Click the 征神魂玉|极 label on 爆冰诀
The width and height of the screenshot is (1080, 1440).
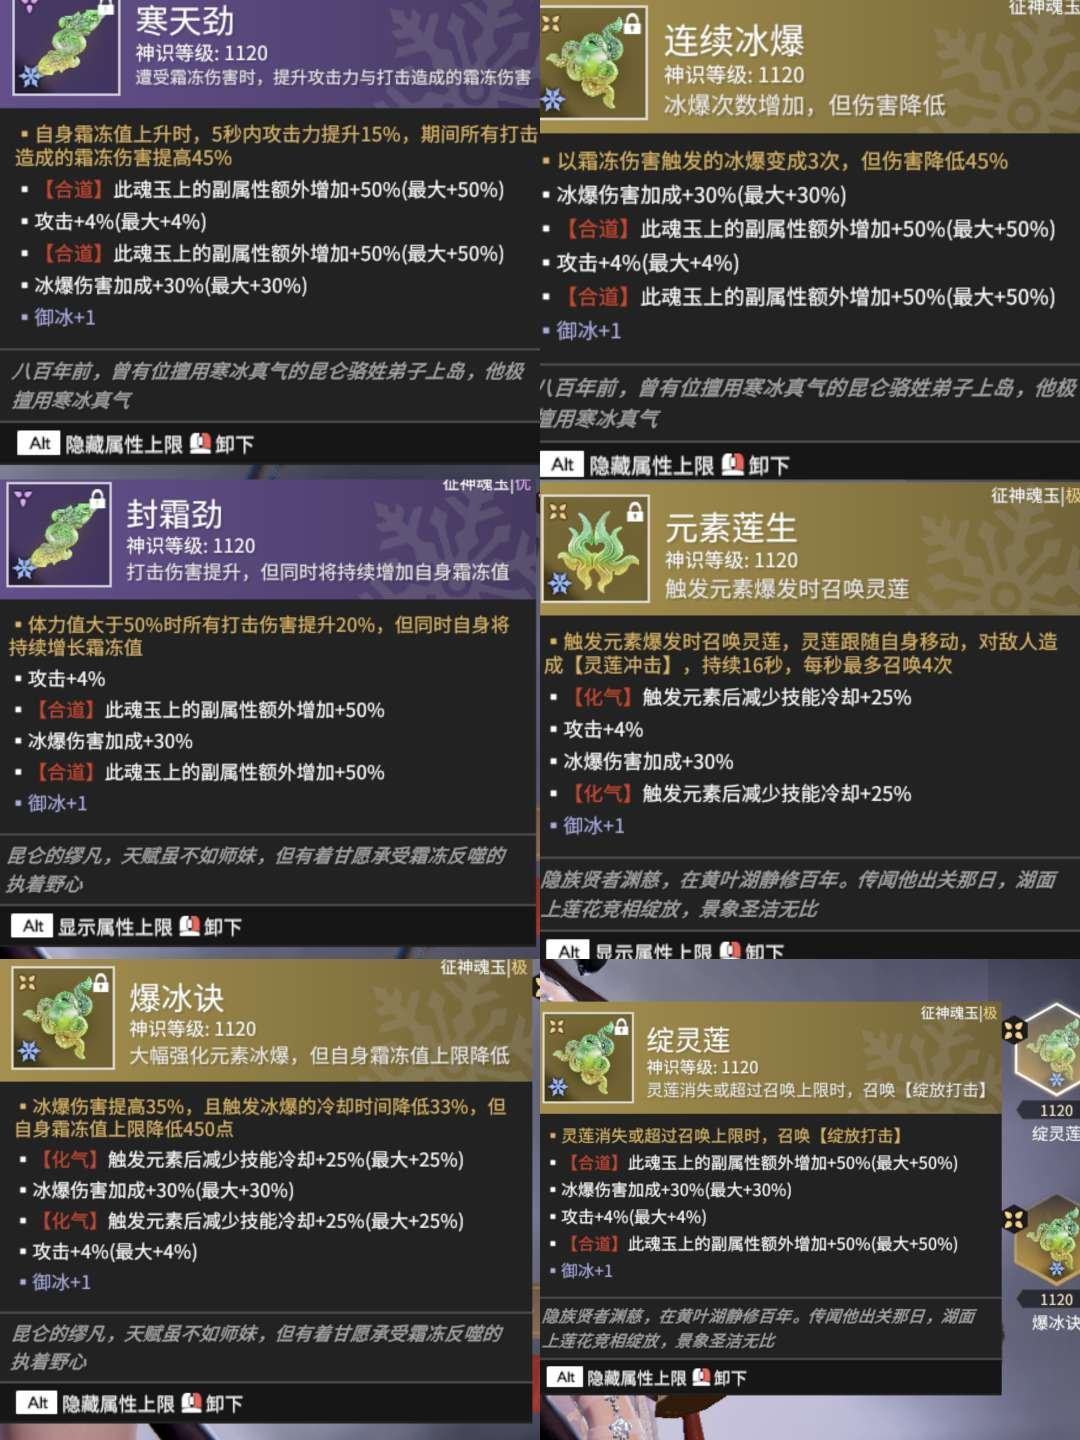coord(484,967)
